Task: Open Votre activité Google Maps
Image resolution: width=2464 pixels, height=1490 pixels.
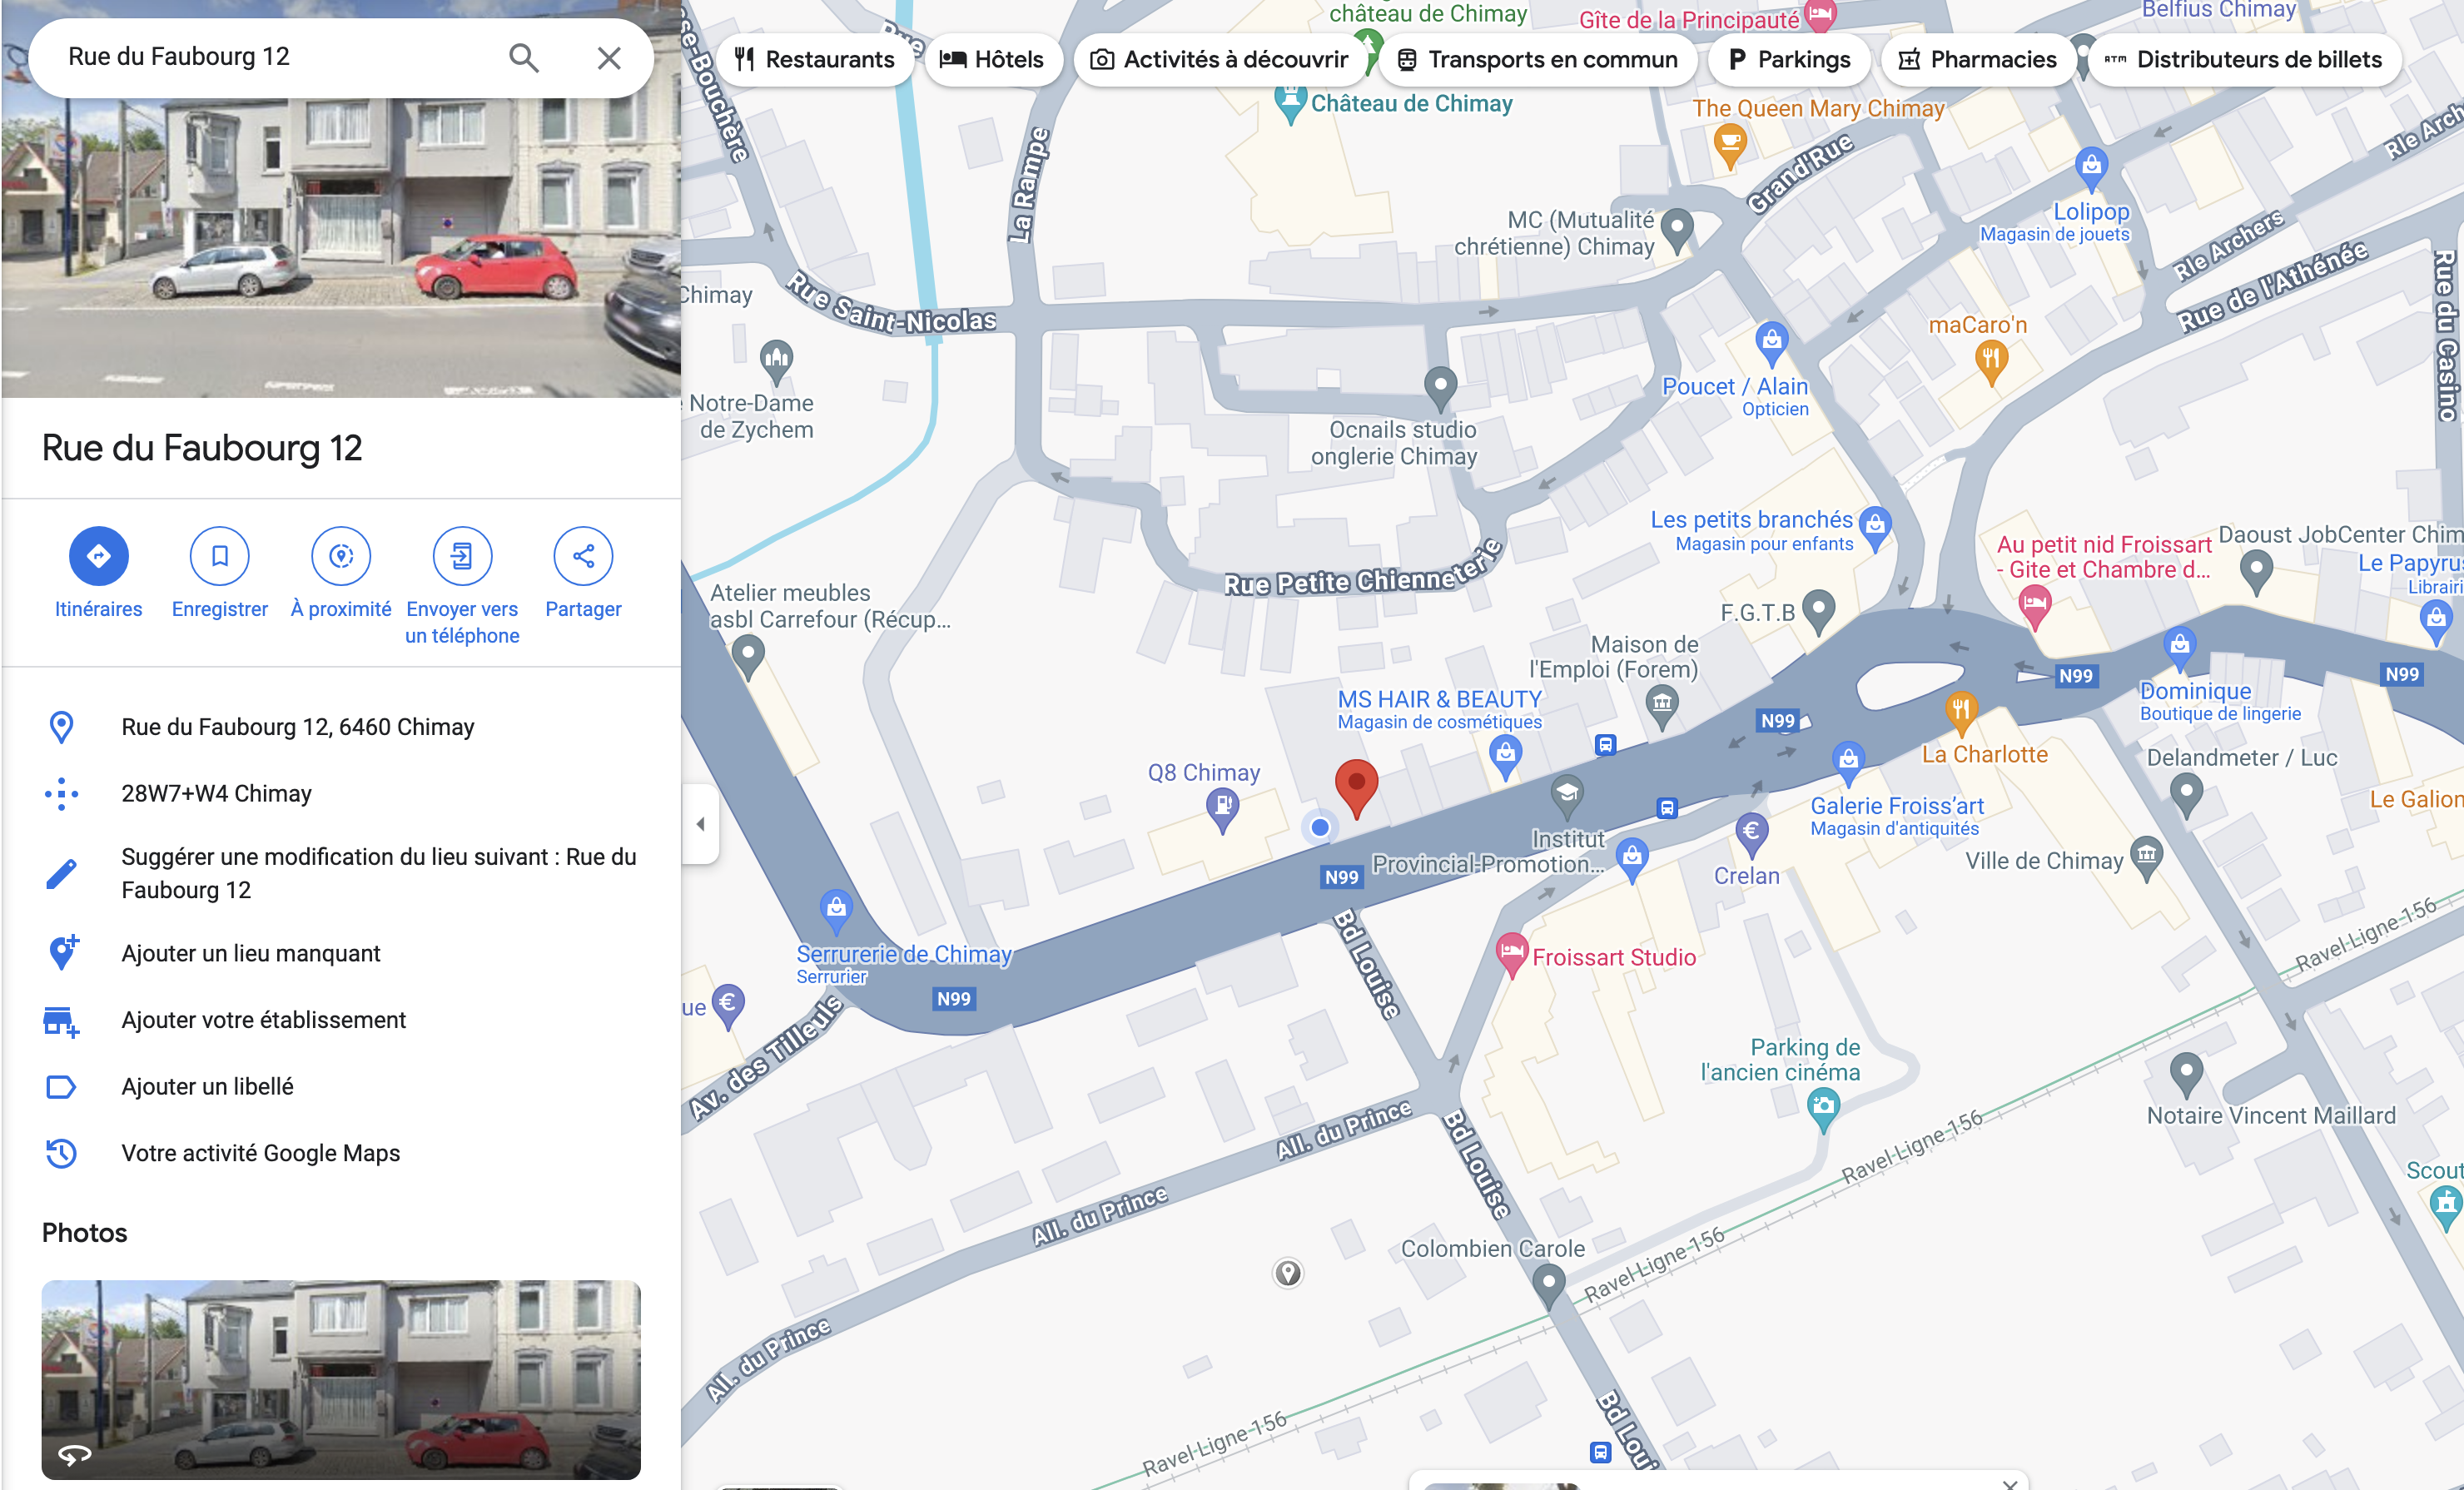Action: click(x=260, y=1153)
